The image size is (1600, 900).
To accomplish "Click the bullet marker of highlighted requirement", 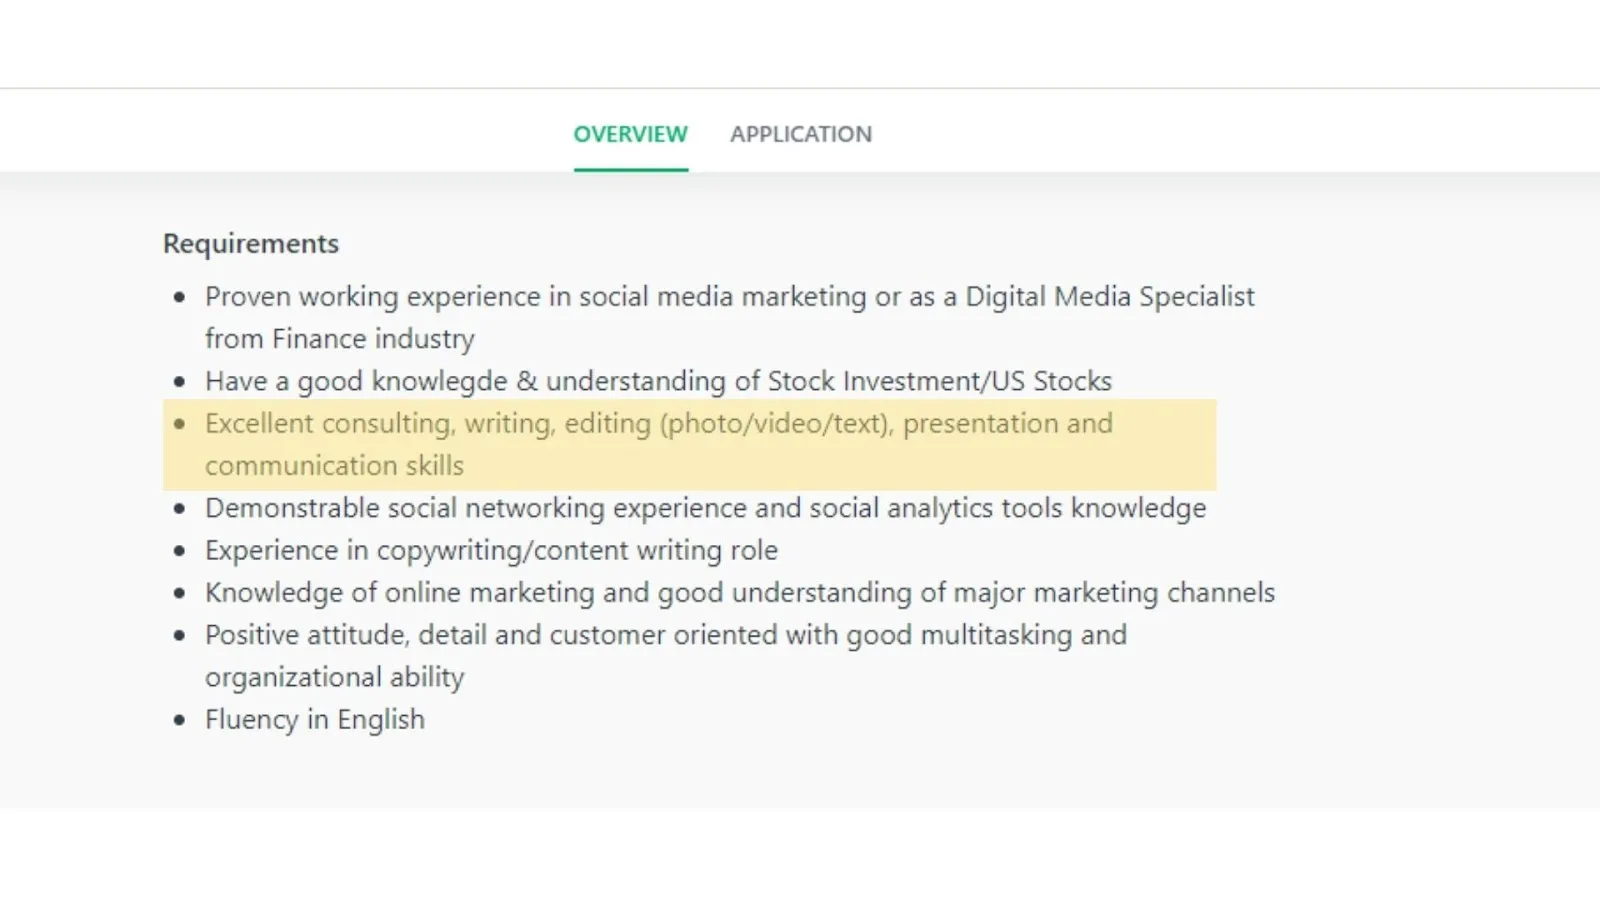I will point(180,423).
